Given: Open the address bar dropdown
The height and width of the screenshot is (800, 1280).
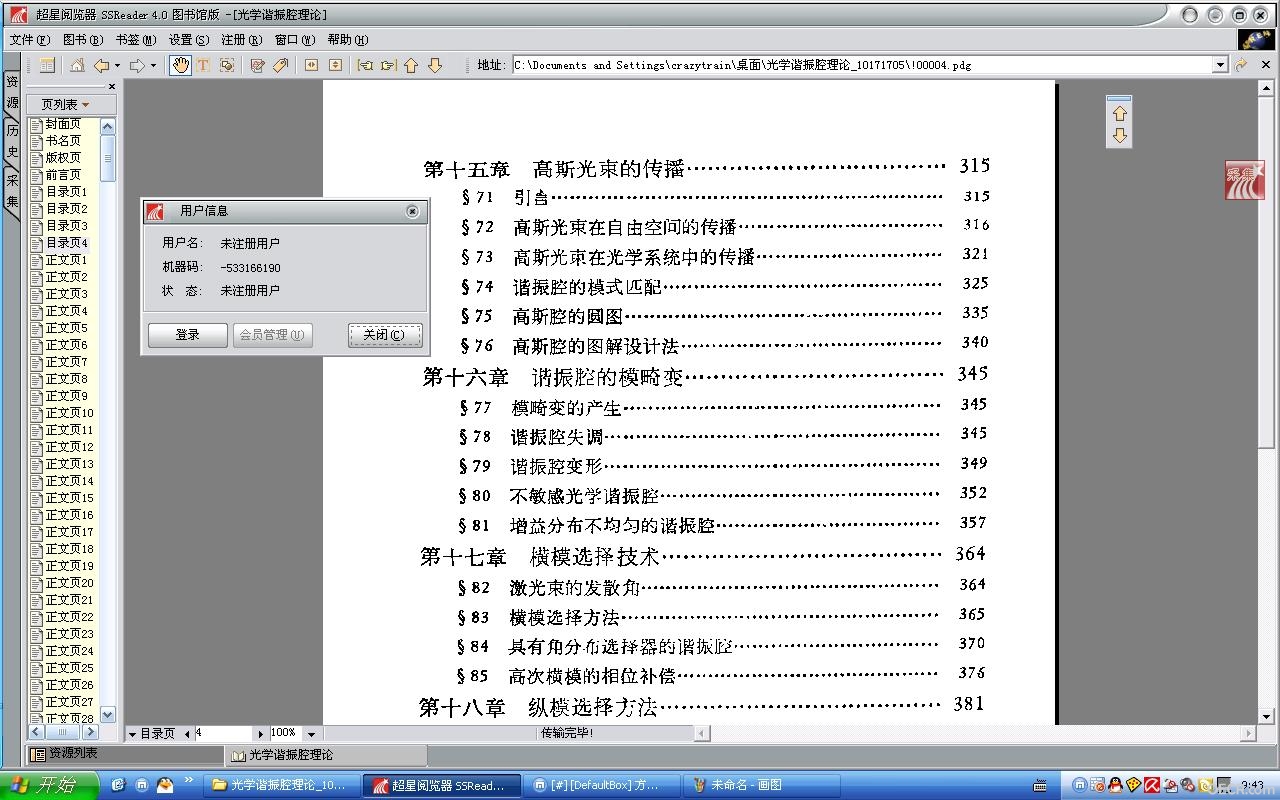Looking at the screenshot, I should [1219, 65].
